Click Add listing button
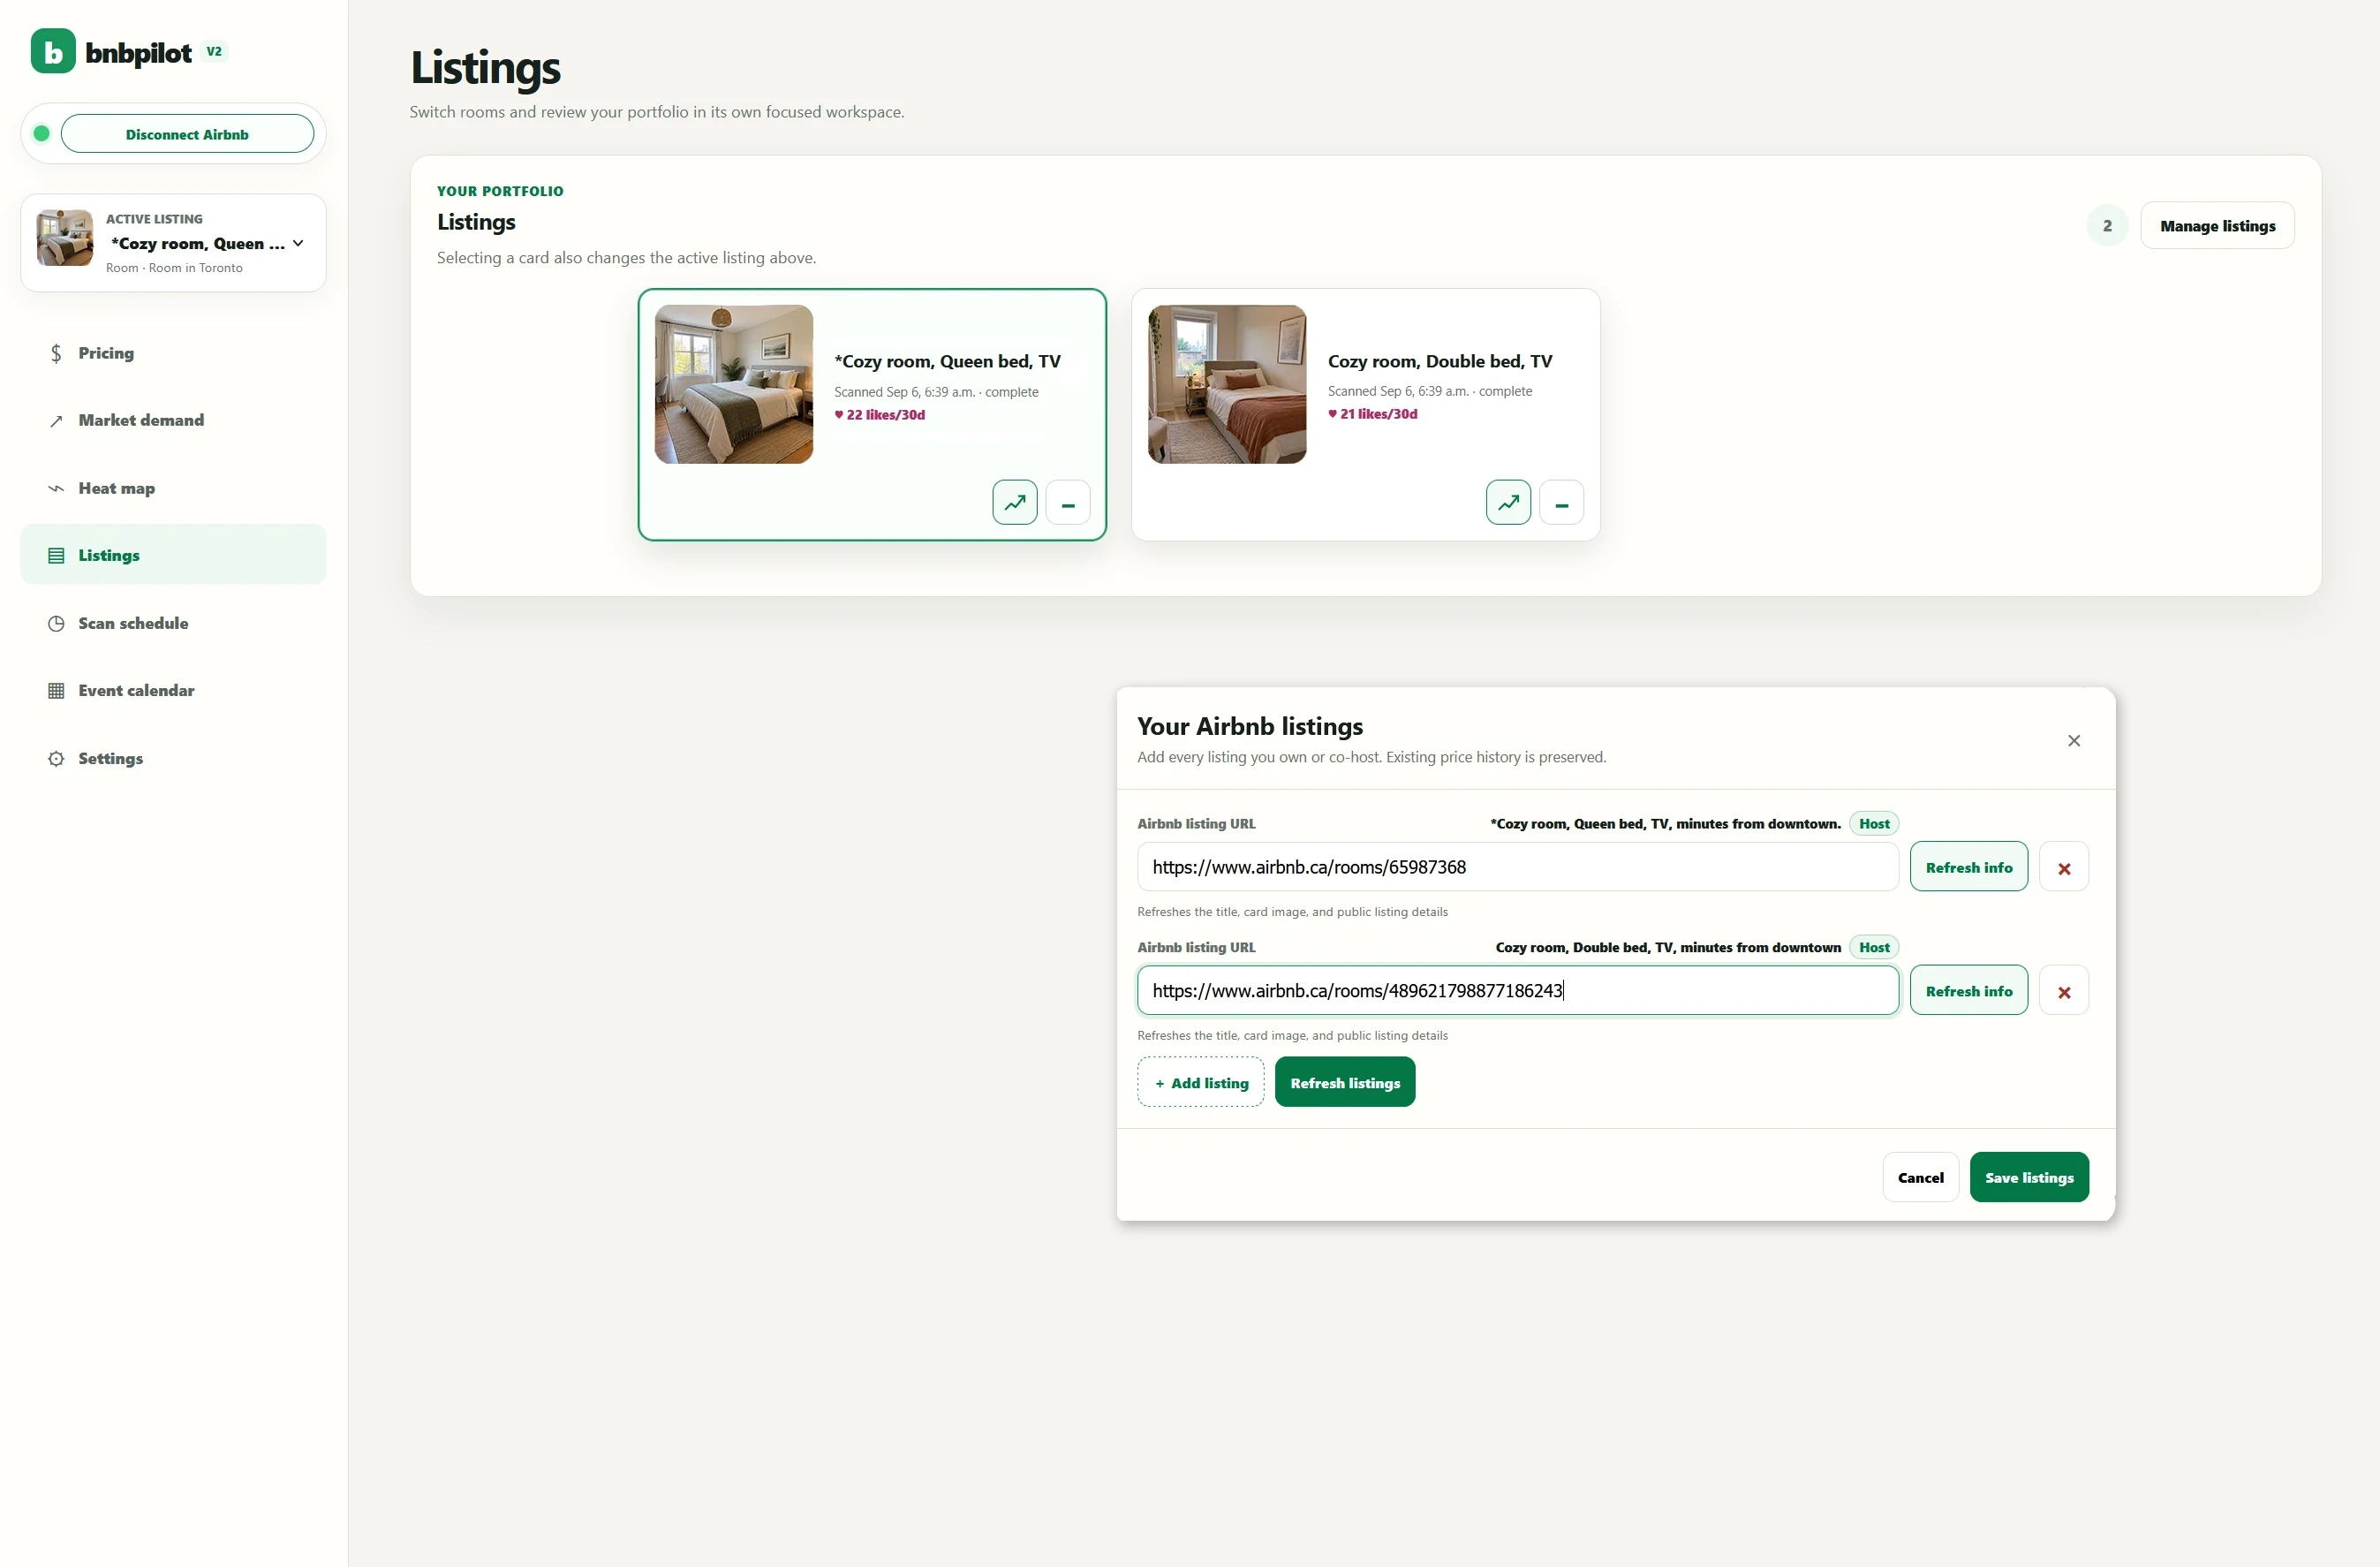The height and width of the screenshot is (1567, 2380). [x=1201, y=1082]
